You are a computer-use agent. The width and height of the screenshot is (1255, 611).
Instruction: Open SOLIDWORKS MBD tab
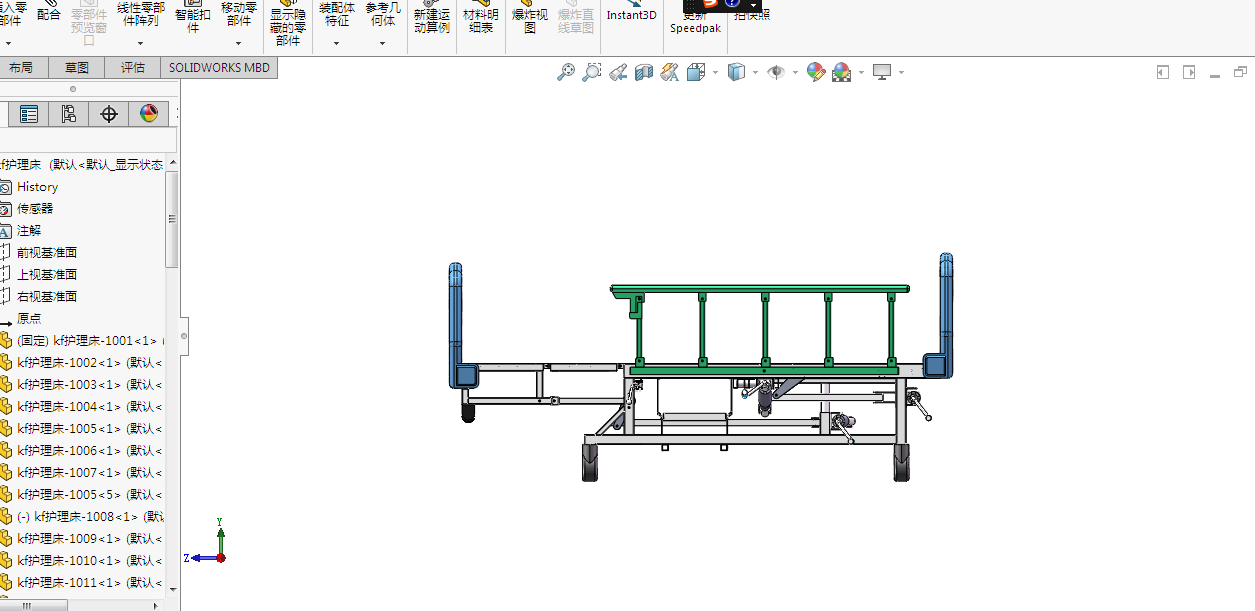(219, 68)
